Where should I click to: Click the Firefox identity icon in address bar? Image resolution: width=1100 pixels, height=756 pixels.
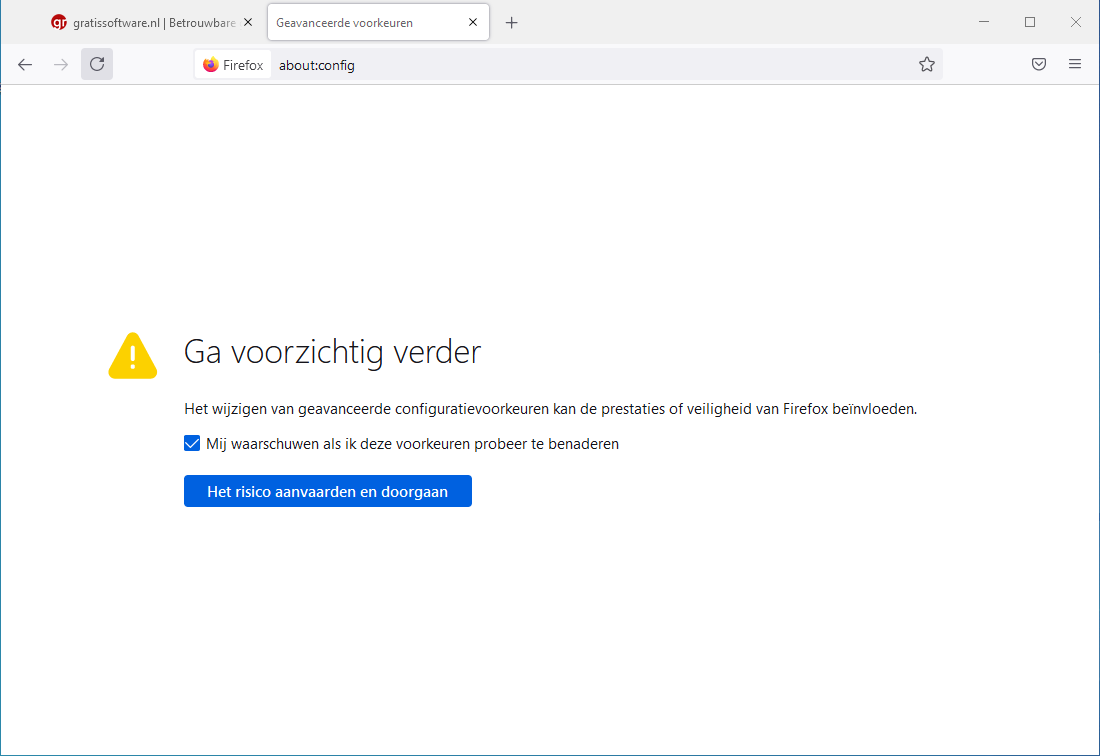click(x=233, y=65)
